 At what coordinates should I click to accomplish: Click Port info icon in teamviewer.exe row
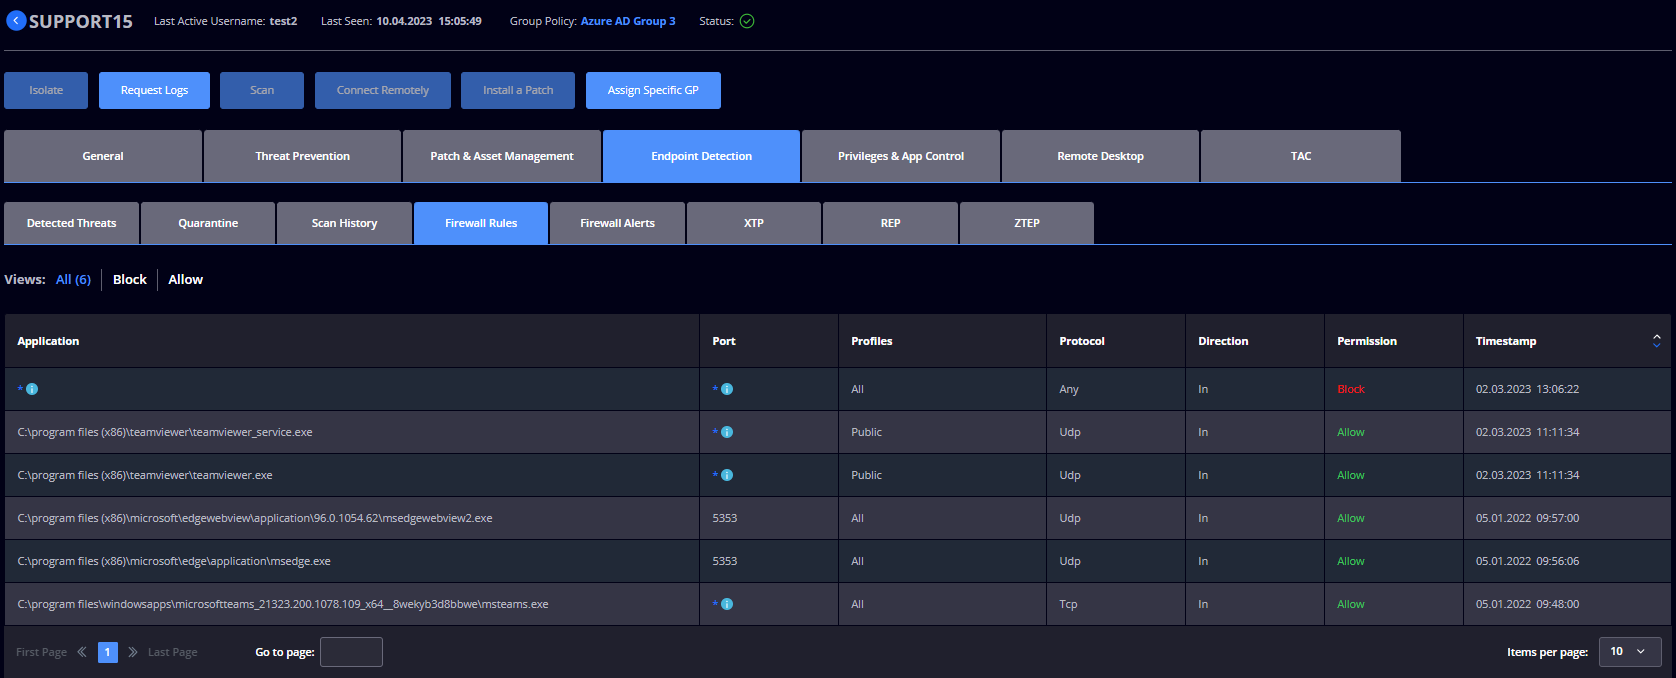[727, 475]
